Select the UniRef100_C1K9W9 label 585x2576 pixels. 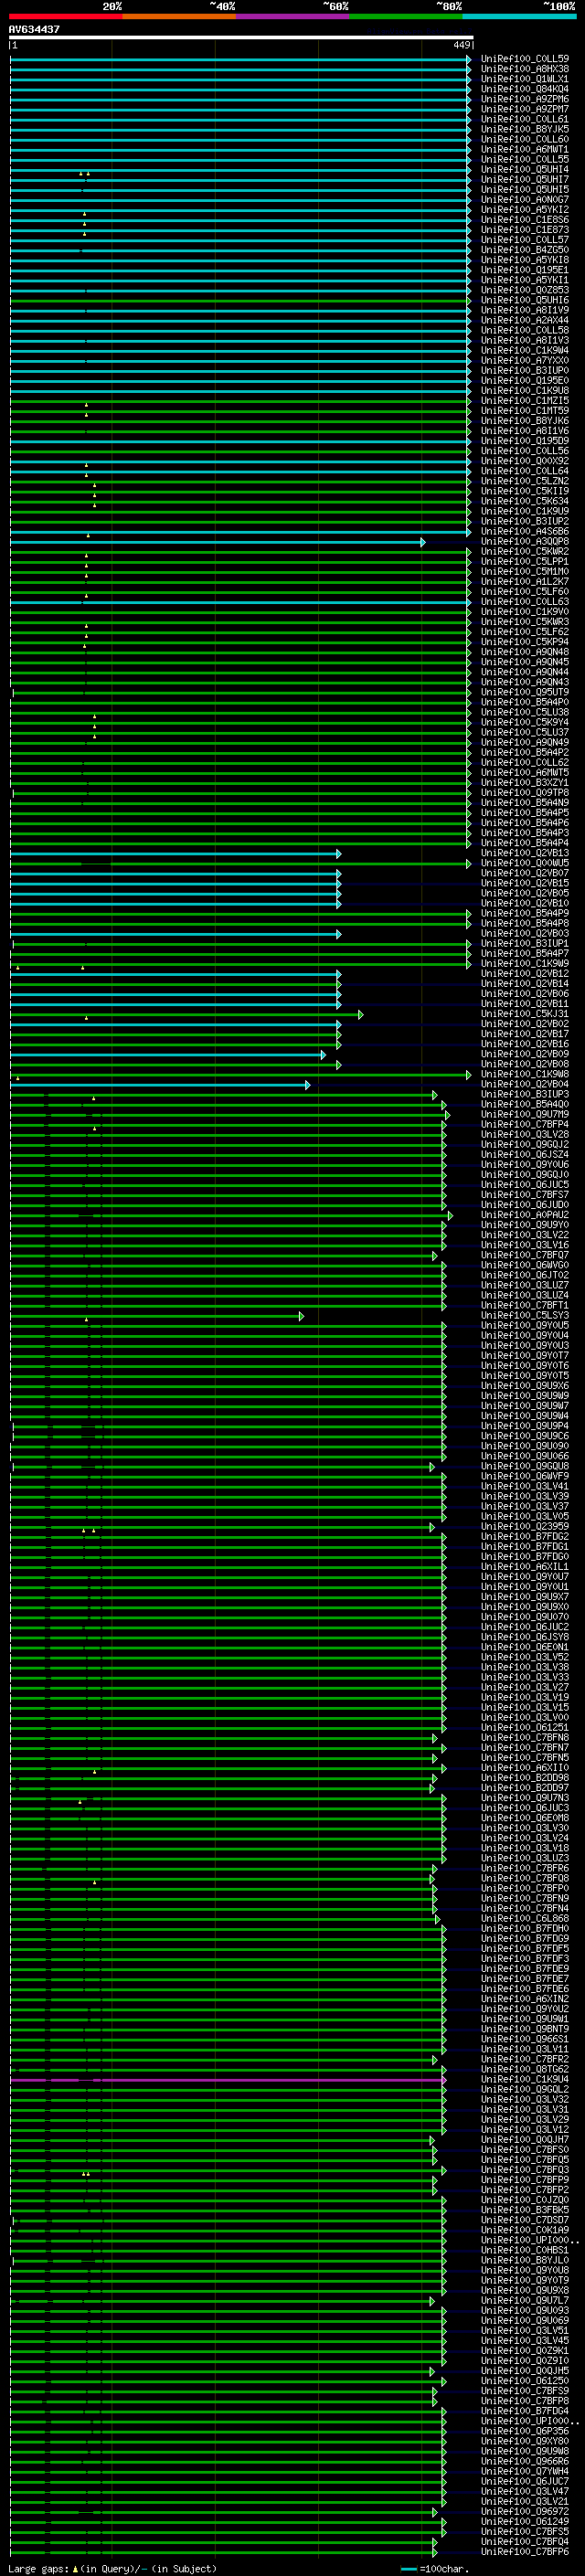(x=525, y=964)
